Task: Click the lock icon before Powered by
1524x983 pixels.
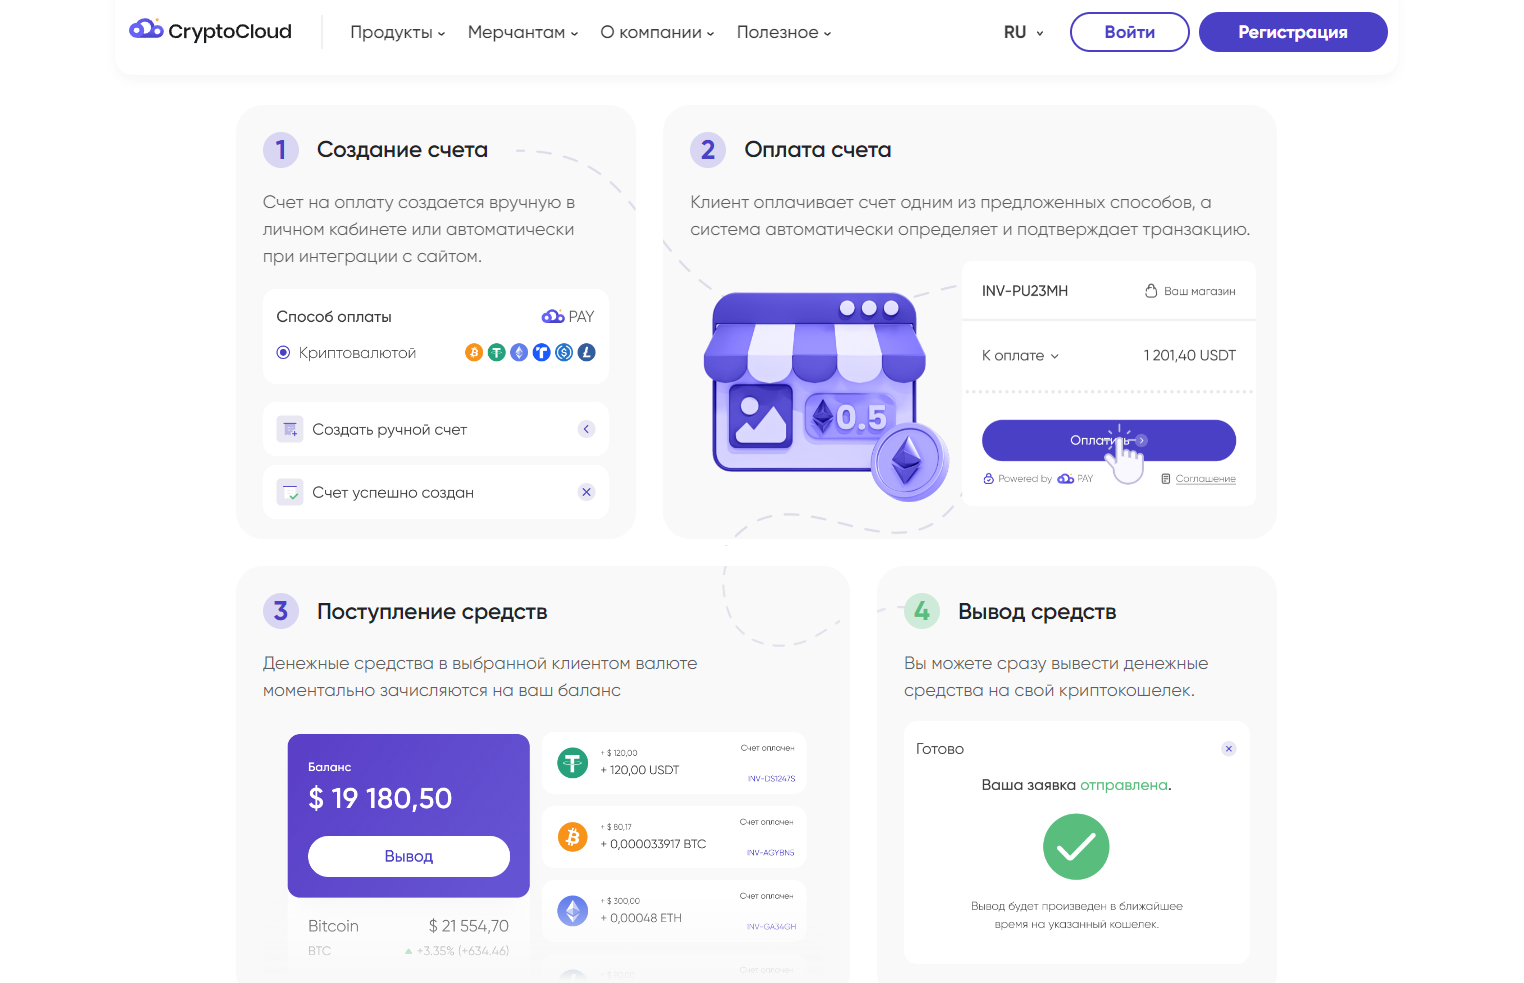Action: click(x=988, y=479)
